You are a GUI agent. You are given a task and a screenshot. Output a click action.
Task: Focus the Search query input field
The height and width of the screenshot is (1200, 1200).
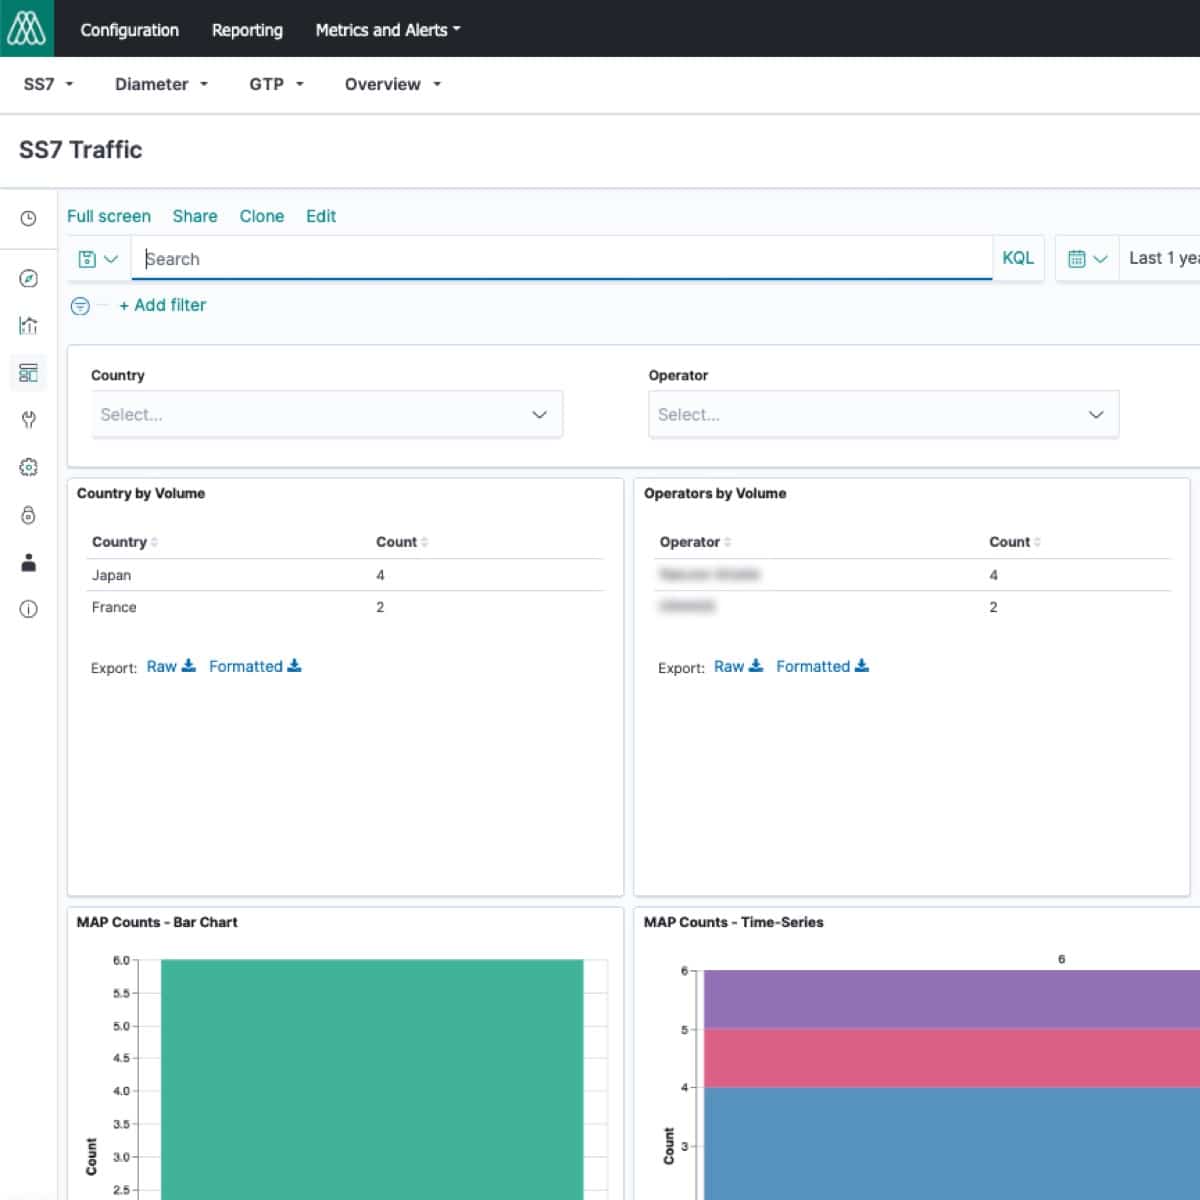coord(562,259)
